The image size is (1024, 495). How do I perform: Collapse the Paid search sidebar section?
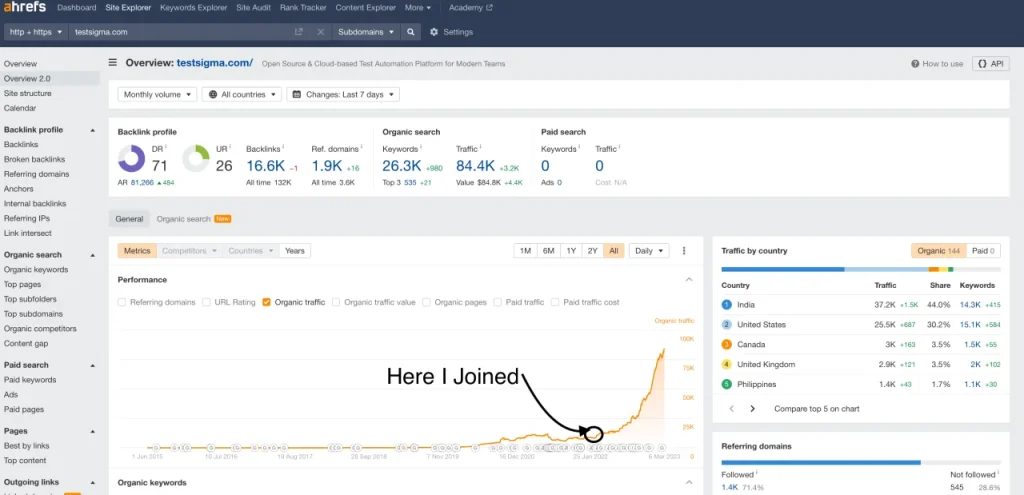tap(92, 365)
